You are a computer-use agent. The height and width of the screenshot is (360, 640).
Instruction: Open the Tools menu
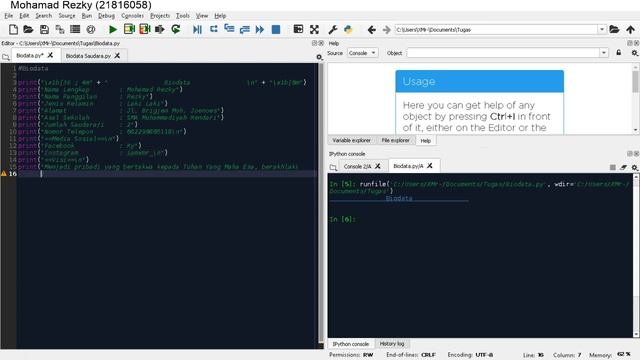point(182,16)
